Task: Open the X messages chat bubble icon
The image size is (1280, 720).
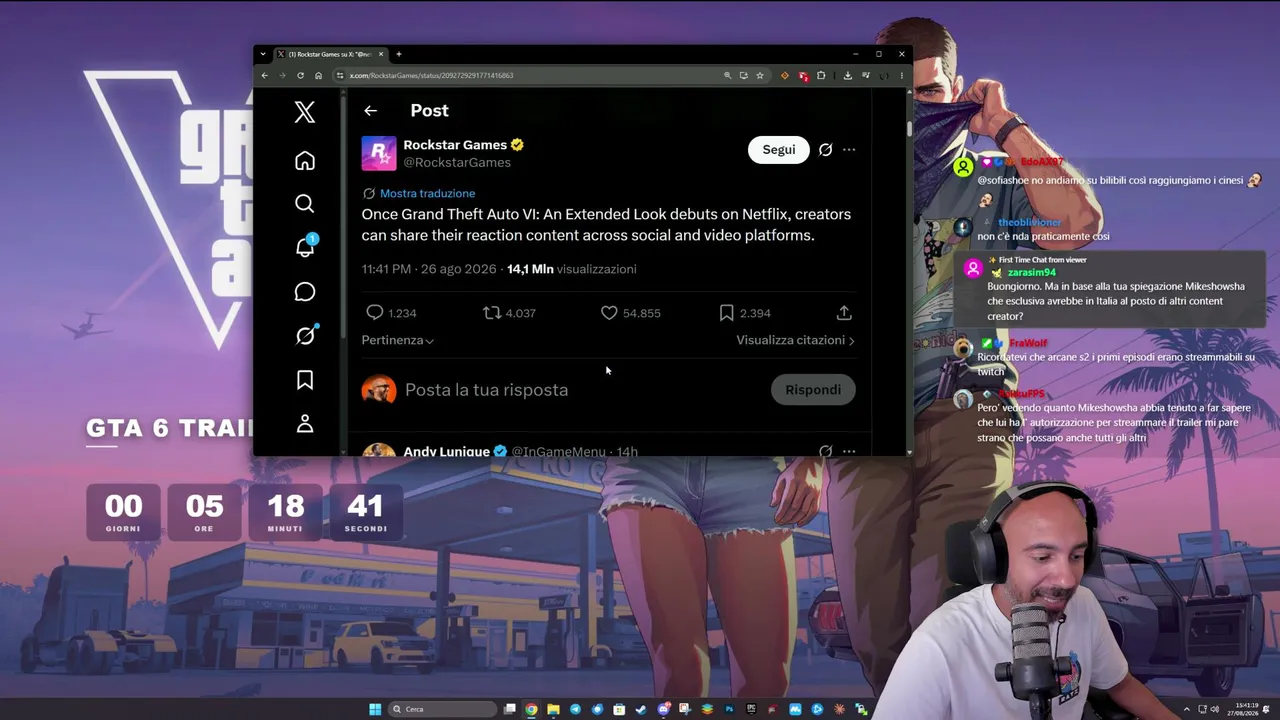Action: [x=305, y=292]
